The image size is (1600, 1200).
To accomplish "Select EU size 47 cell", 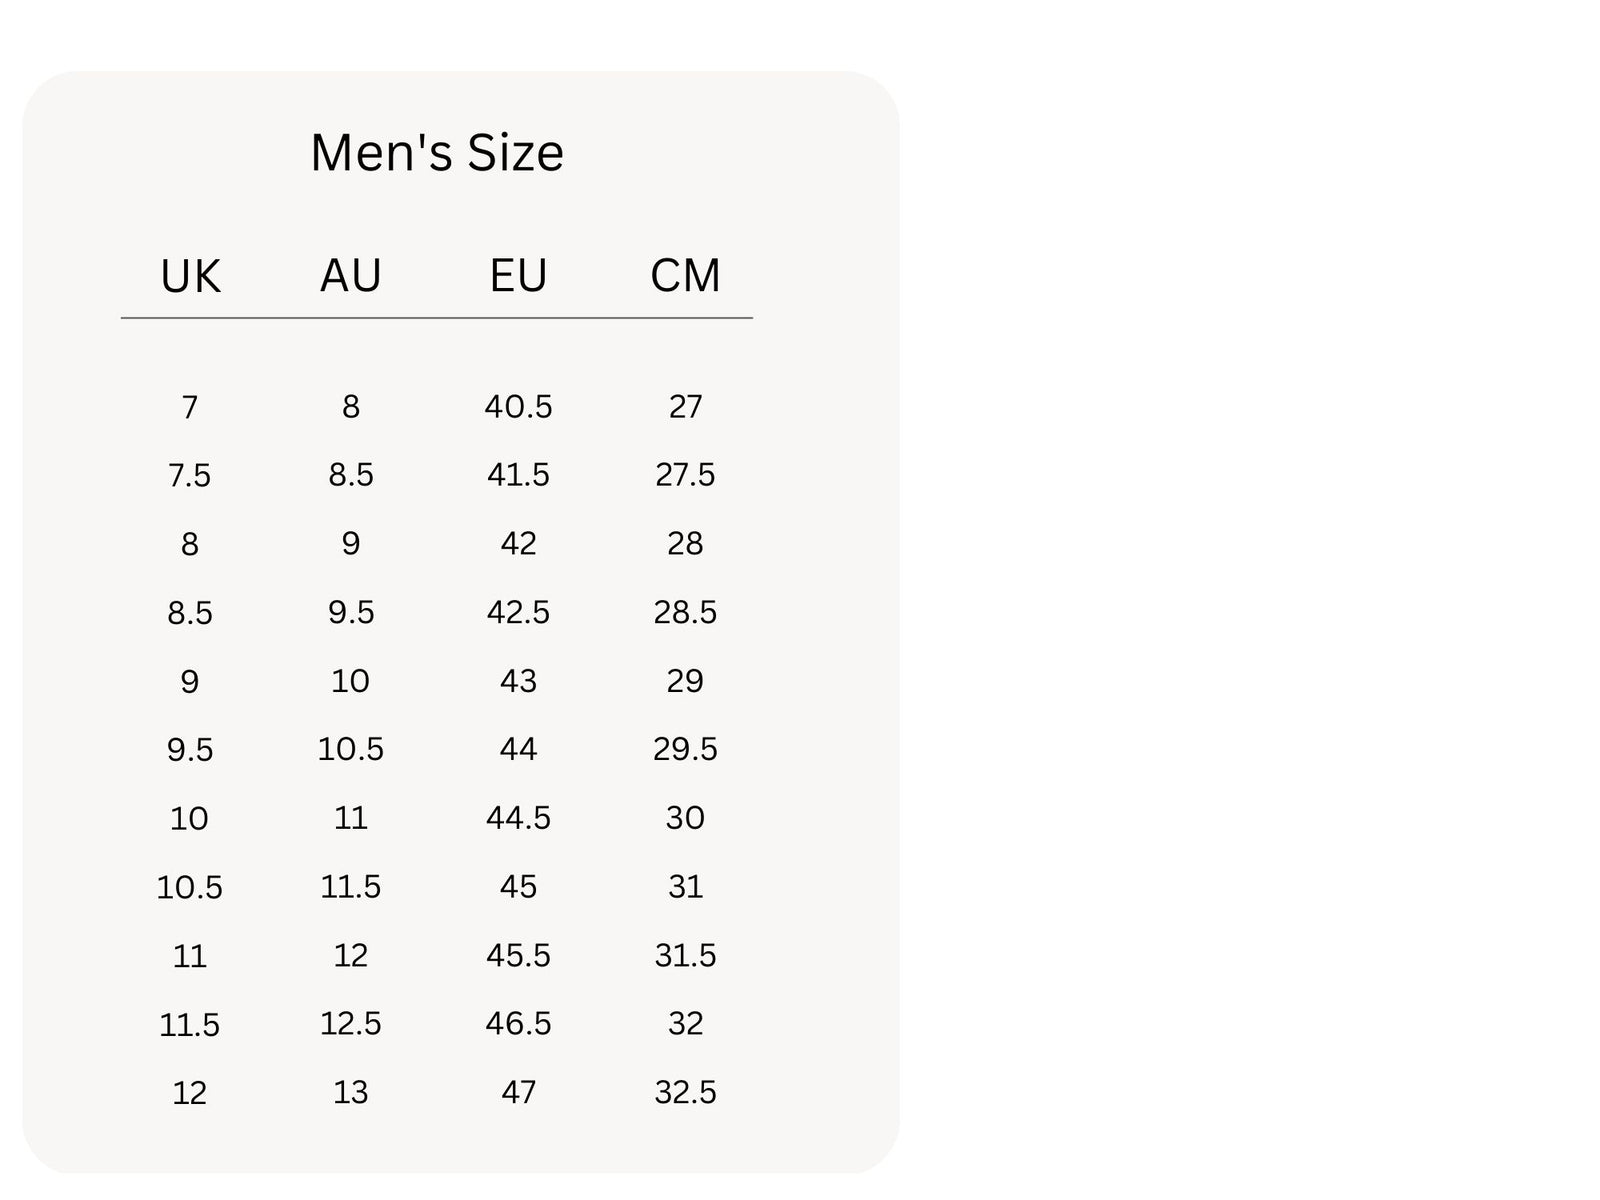I will pos(518,1092).
